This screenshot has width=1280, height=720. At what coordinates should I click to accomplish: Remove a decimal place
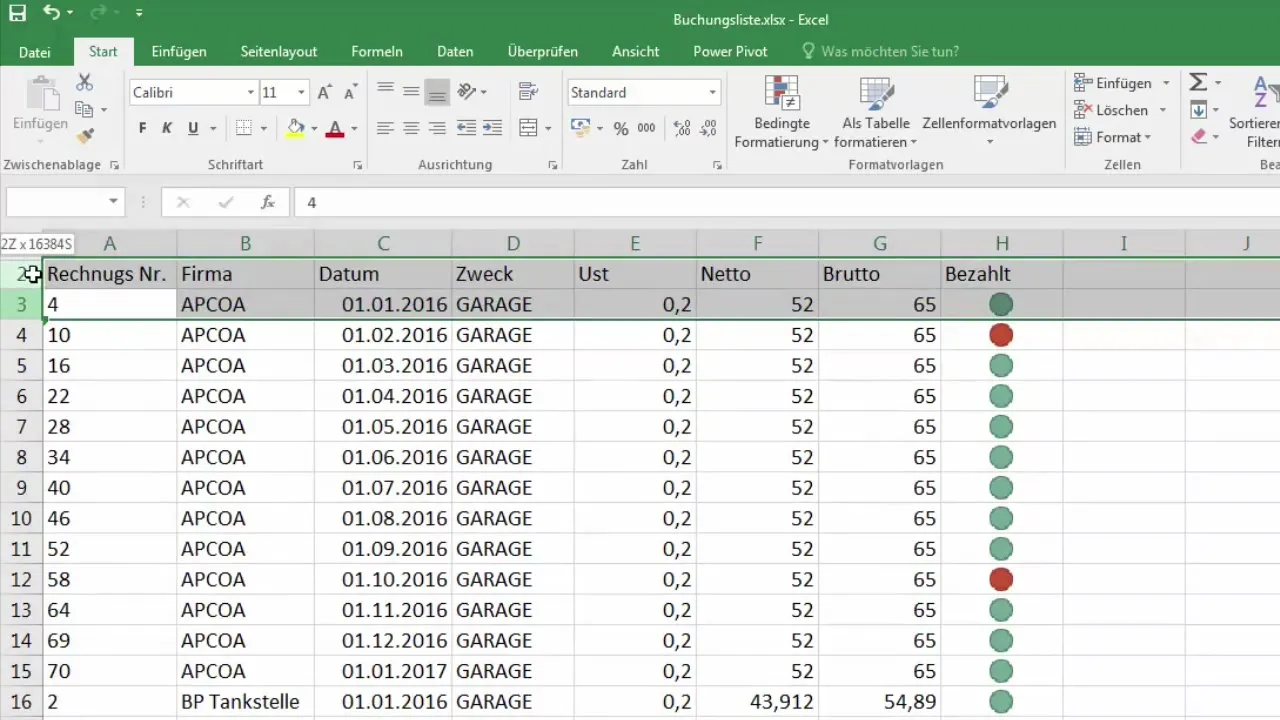coord(708,128)
